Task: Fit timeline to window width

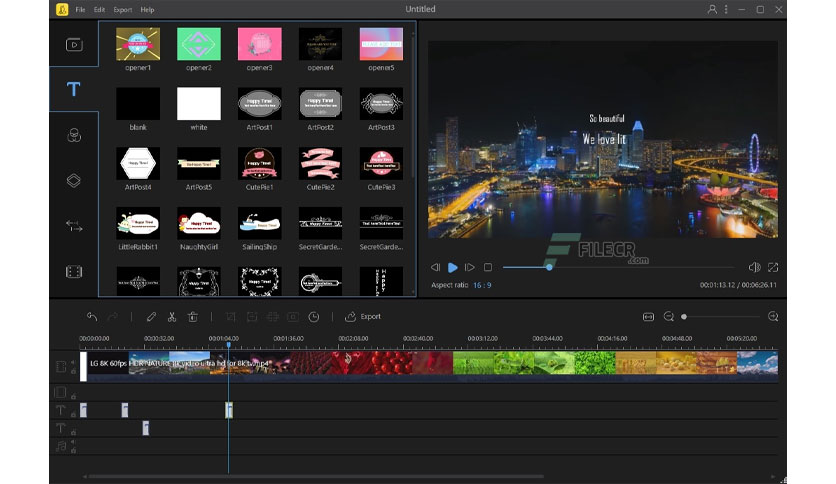Action: click(648, 317)
